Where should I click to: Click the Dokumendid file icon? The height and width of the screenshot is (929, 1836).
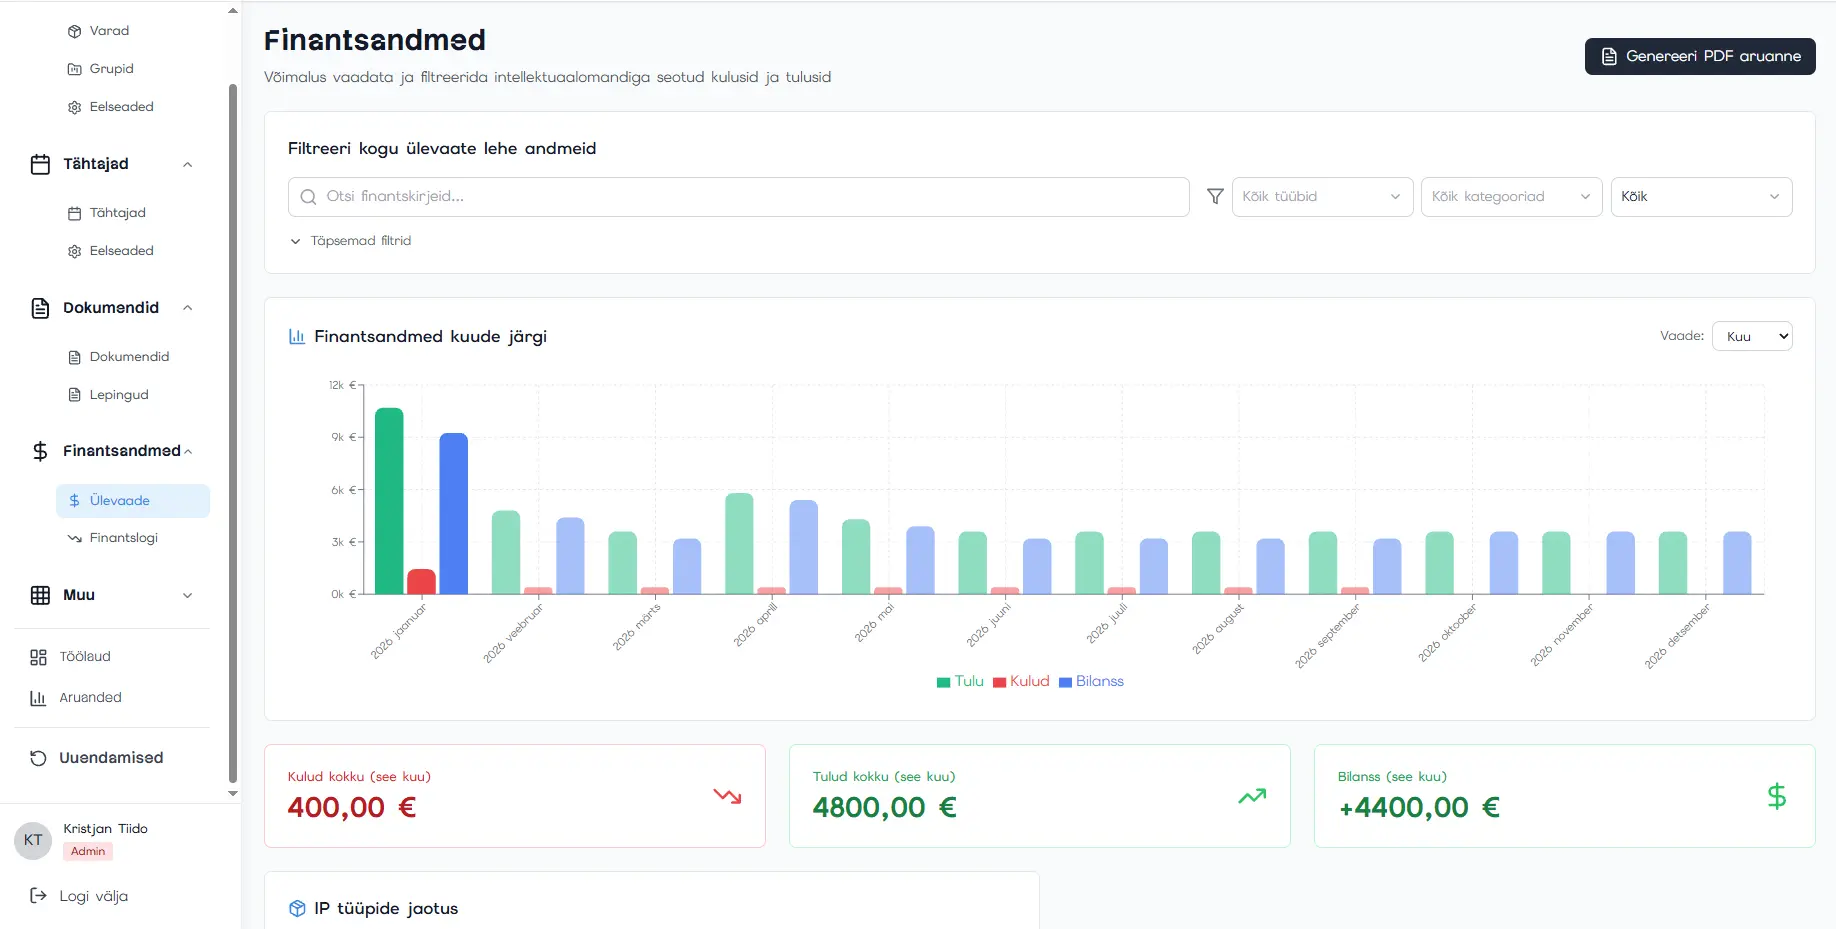40,308
